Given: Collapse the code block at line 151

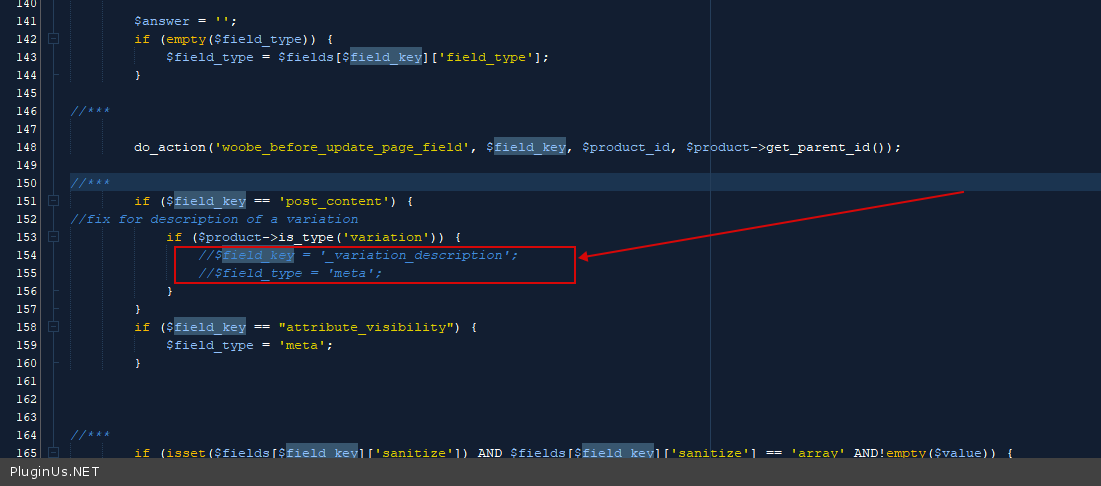Looking at the screenshot, I should point(53,201).
